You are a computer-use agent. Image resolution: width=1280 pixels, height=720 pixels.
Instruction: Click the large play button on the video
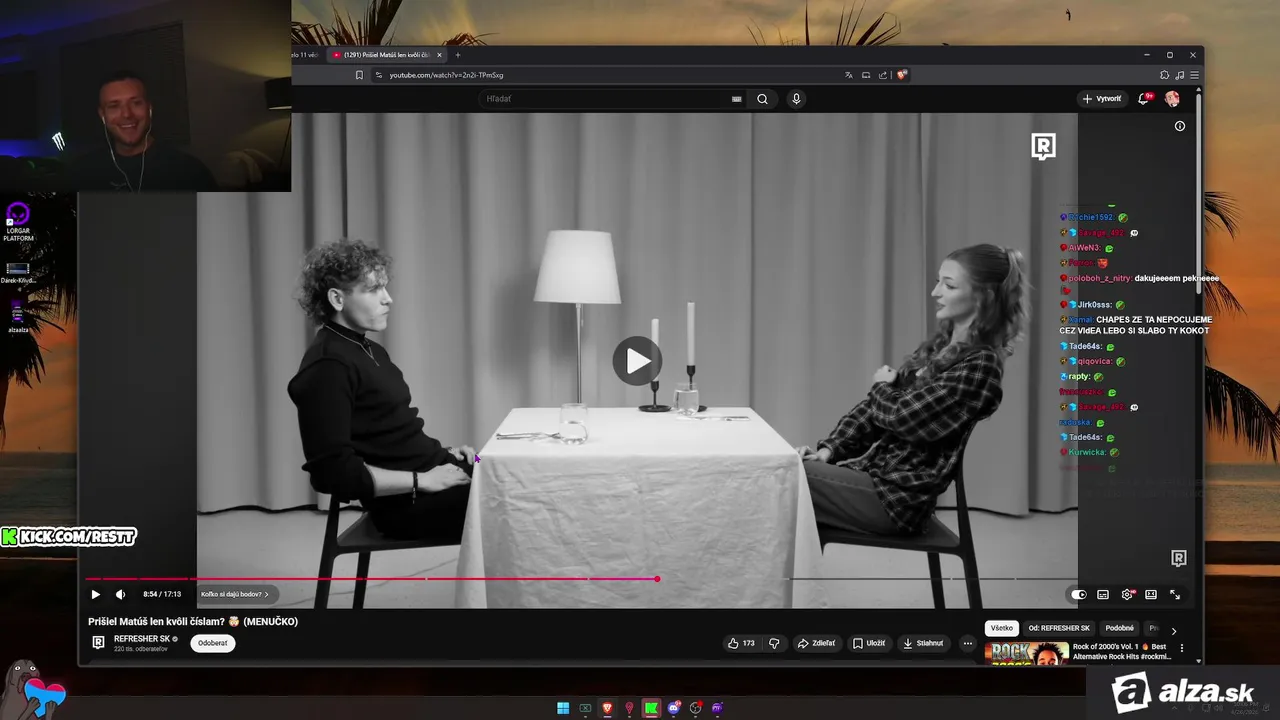[x=637, y=361]
